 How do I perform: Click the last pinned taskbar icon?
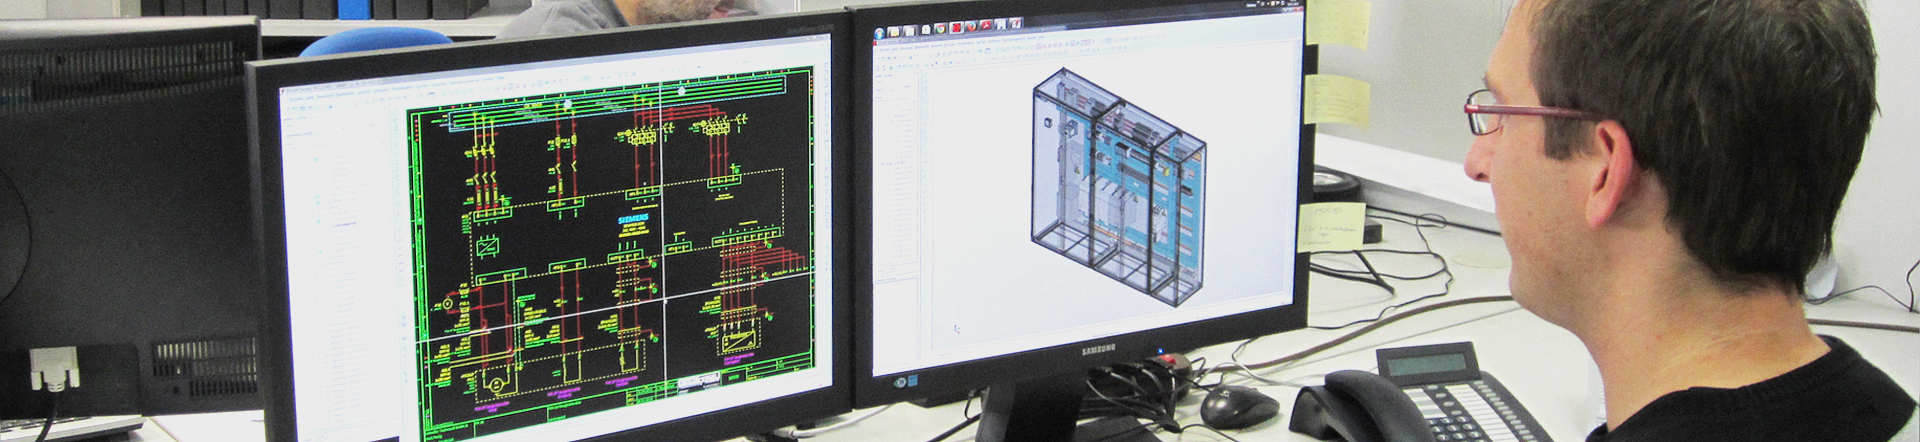[1016, 23]
